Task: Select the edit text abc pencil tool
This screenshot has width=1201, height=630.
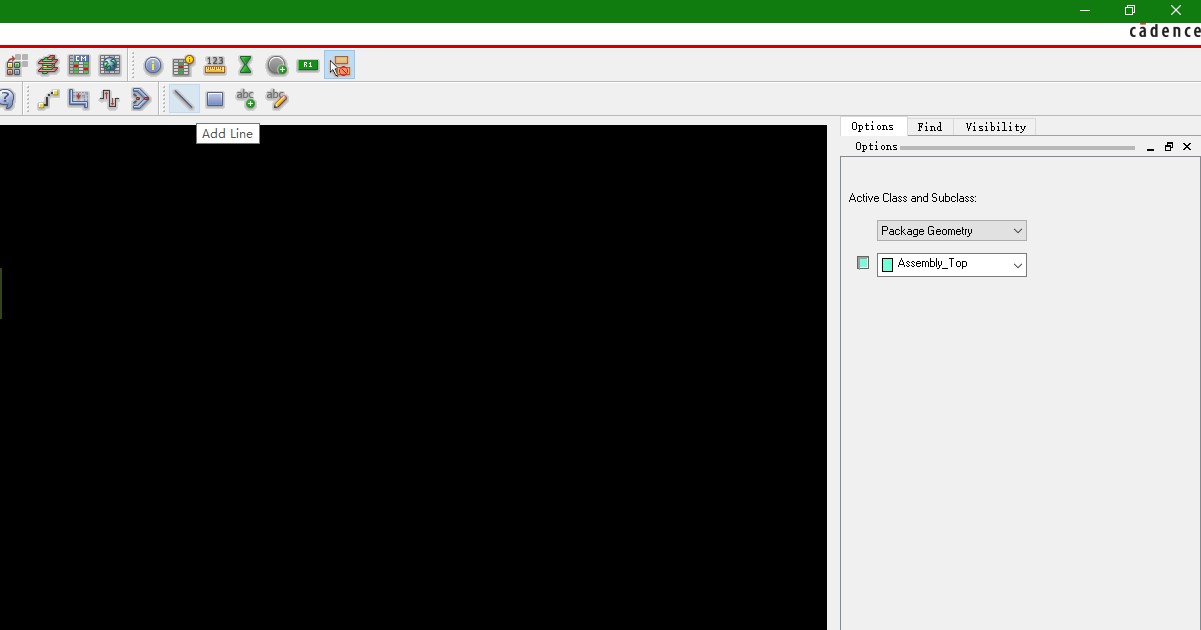Action: 277,99
